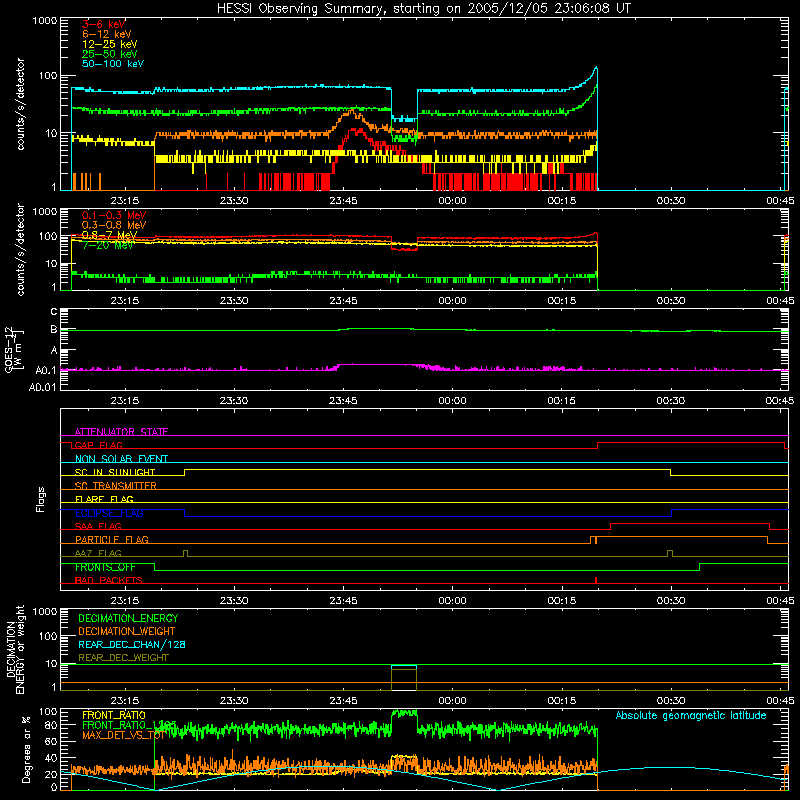Click the MAX_DET_VS_TOT legend label
This screenshot has width=800, height=800.
(x=123, y=735)
